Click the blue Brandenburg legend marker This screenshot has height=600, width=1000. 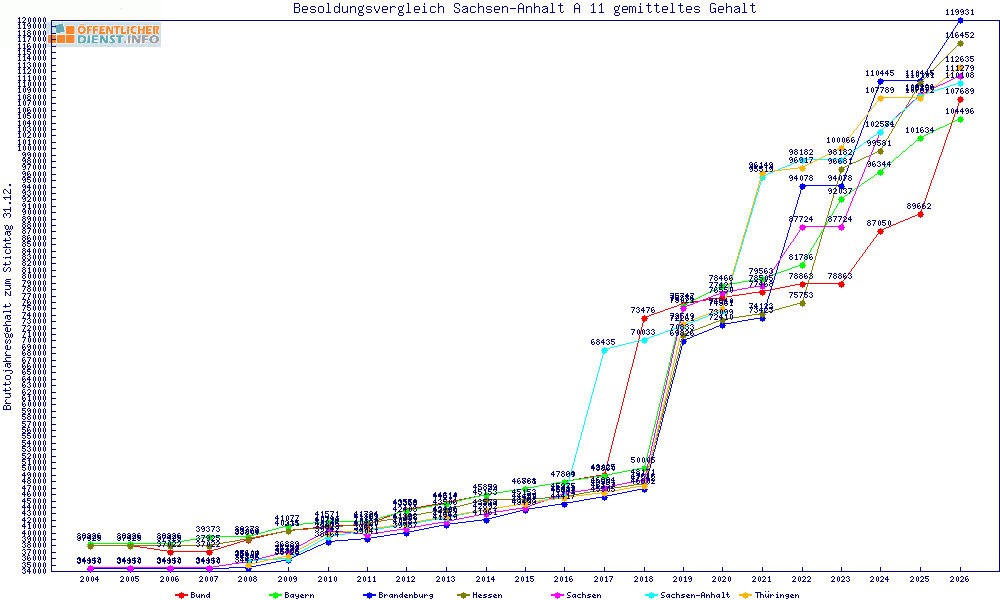369,595
